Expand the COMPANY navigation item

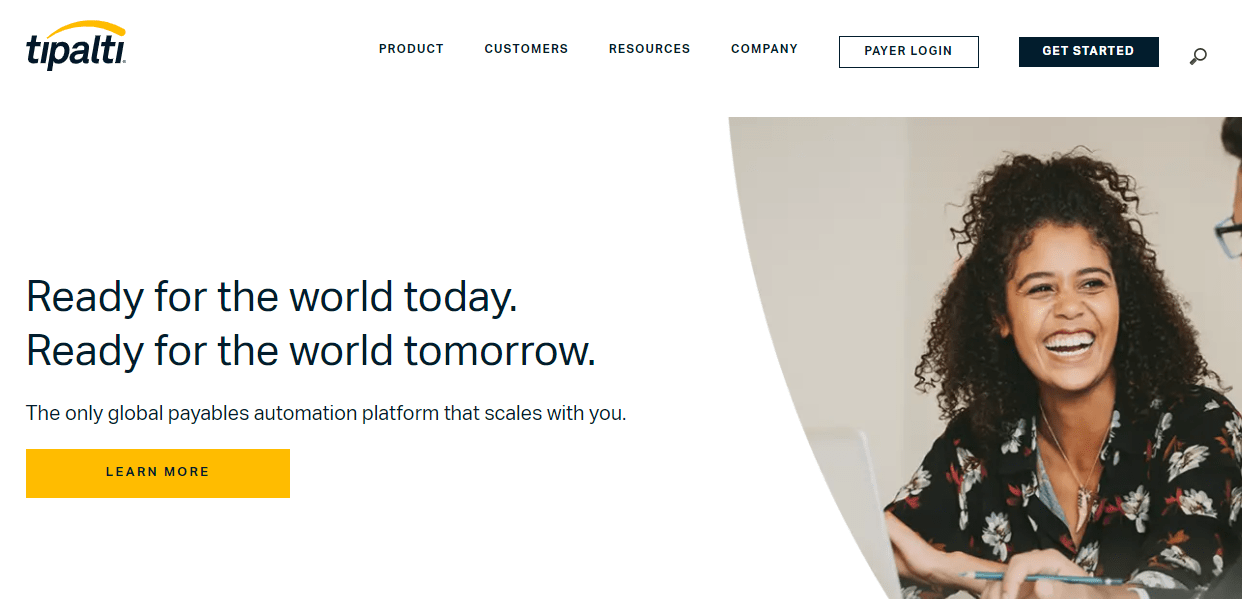764,49
